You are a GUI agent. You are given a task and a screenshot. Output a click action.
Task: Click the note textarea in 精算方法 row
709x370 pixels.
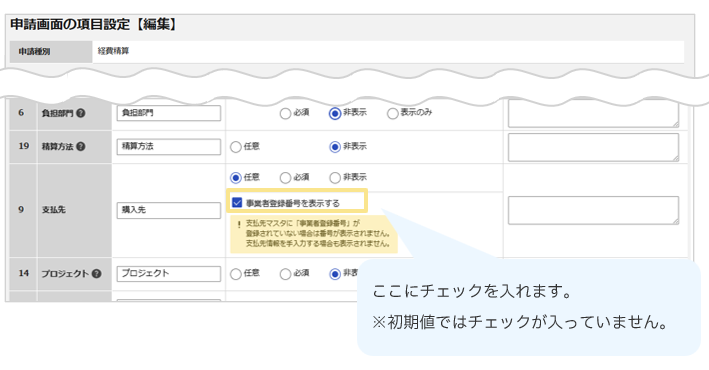point(593,147)
